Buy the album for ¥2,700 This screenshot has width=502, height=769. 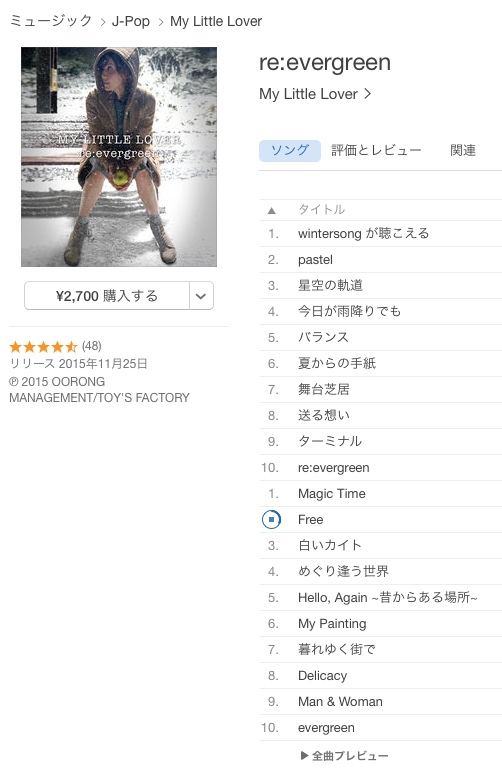[x=107, y=296]
